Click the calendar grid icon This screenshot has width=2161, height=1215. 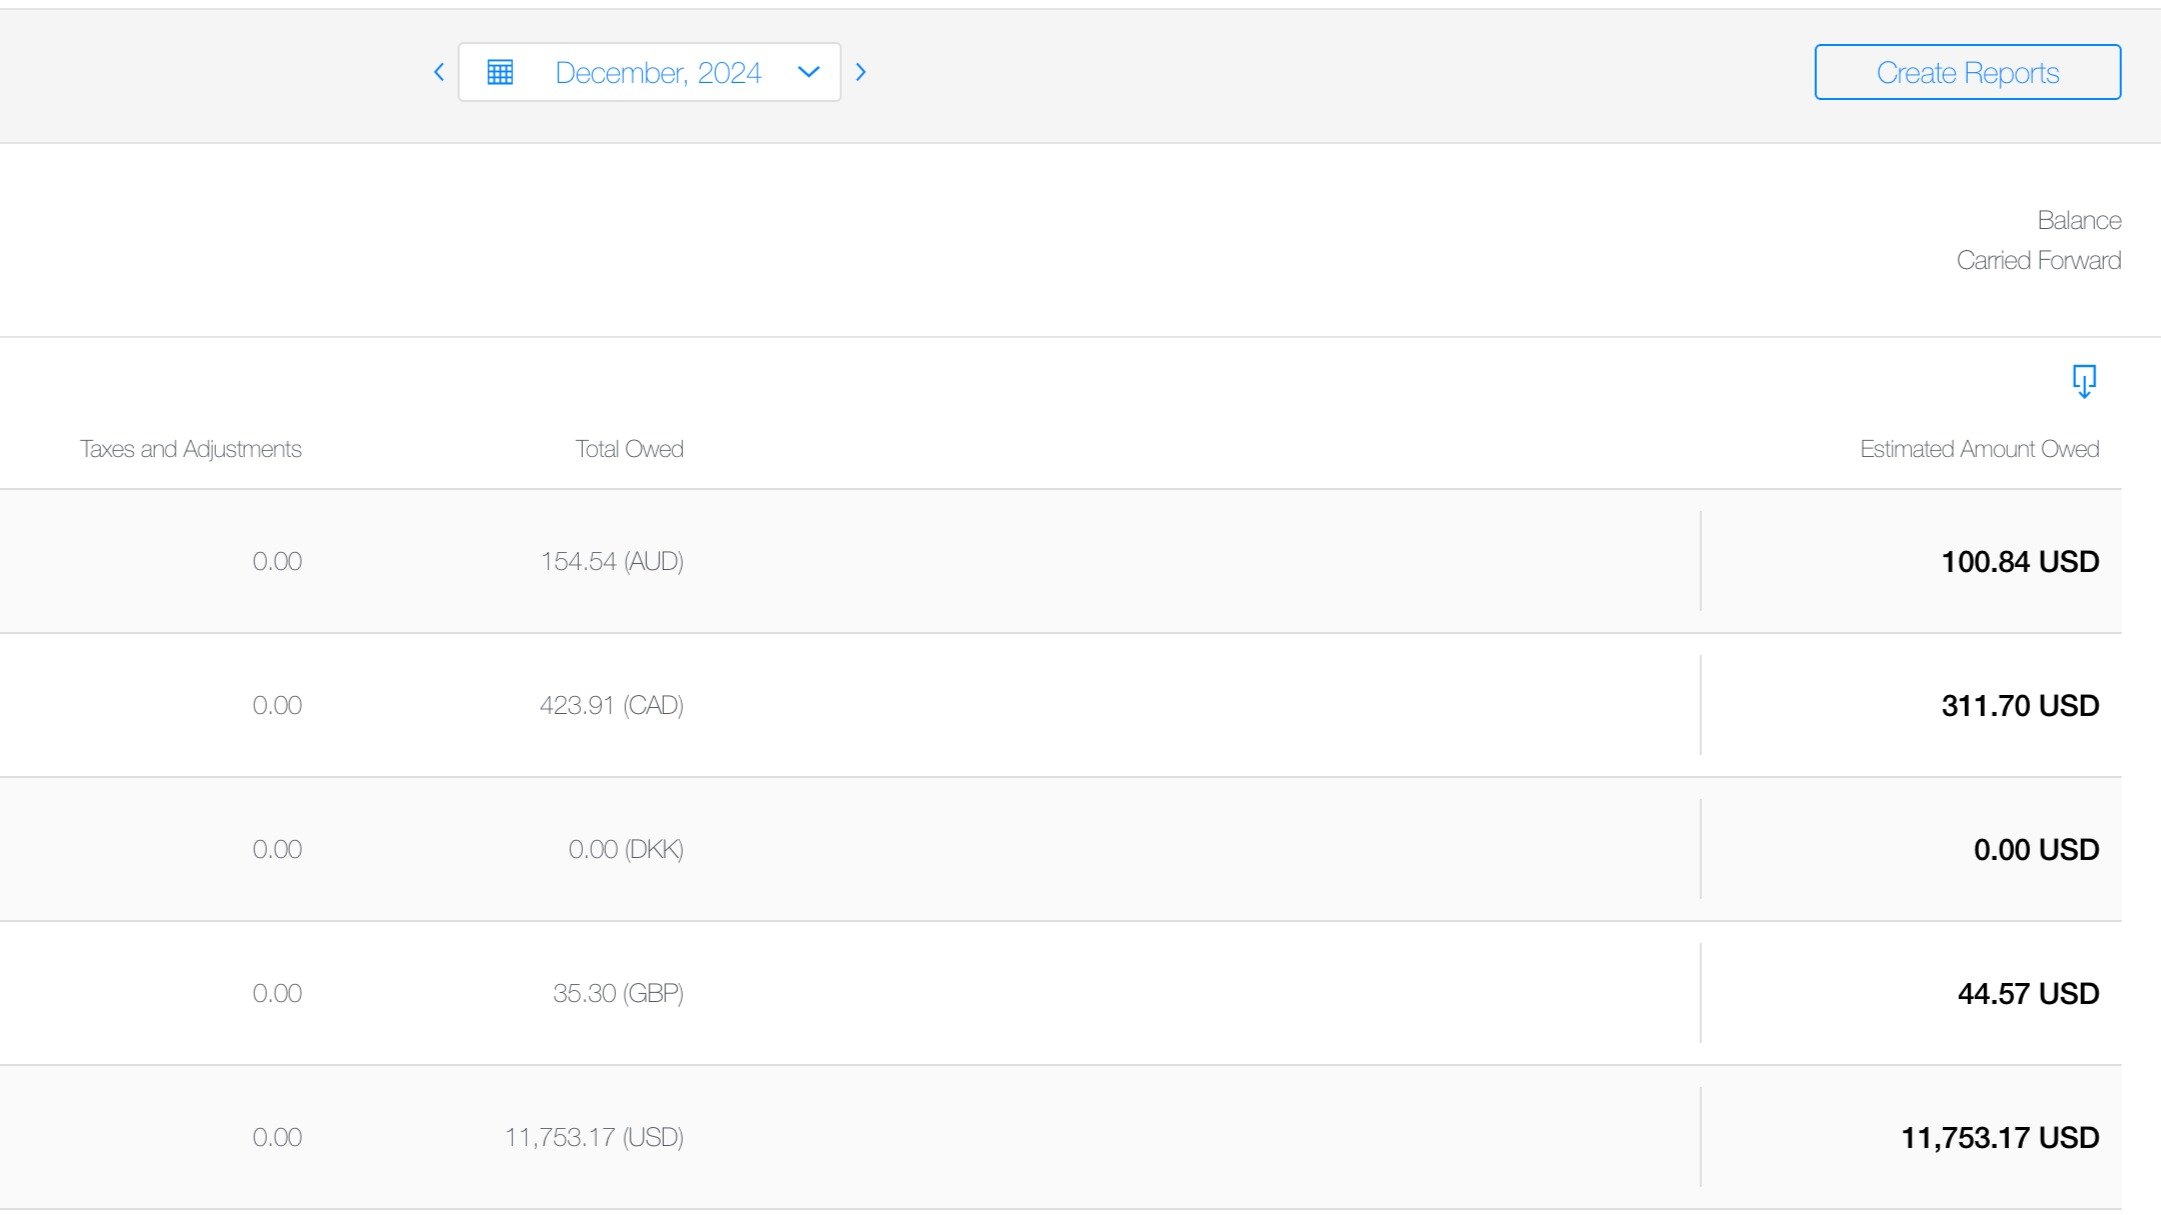pyautogui.click(x=500, y=72)
